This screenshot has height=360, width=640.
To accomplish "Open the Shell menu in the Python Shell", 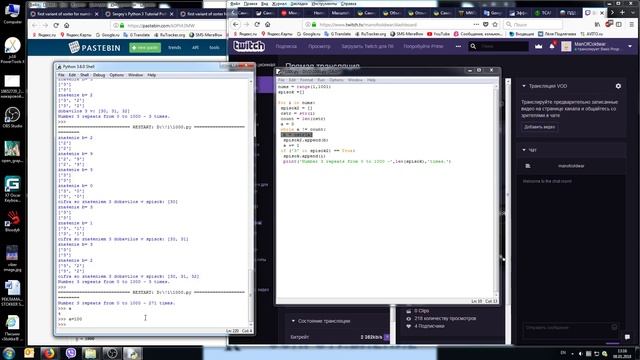I will coord(84,75).
